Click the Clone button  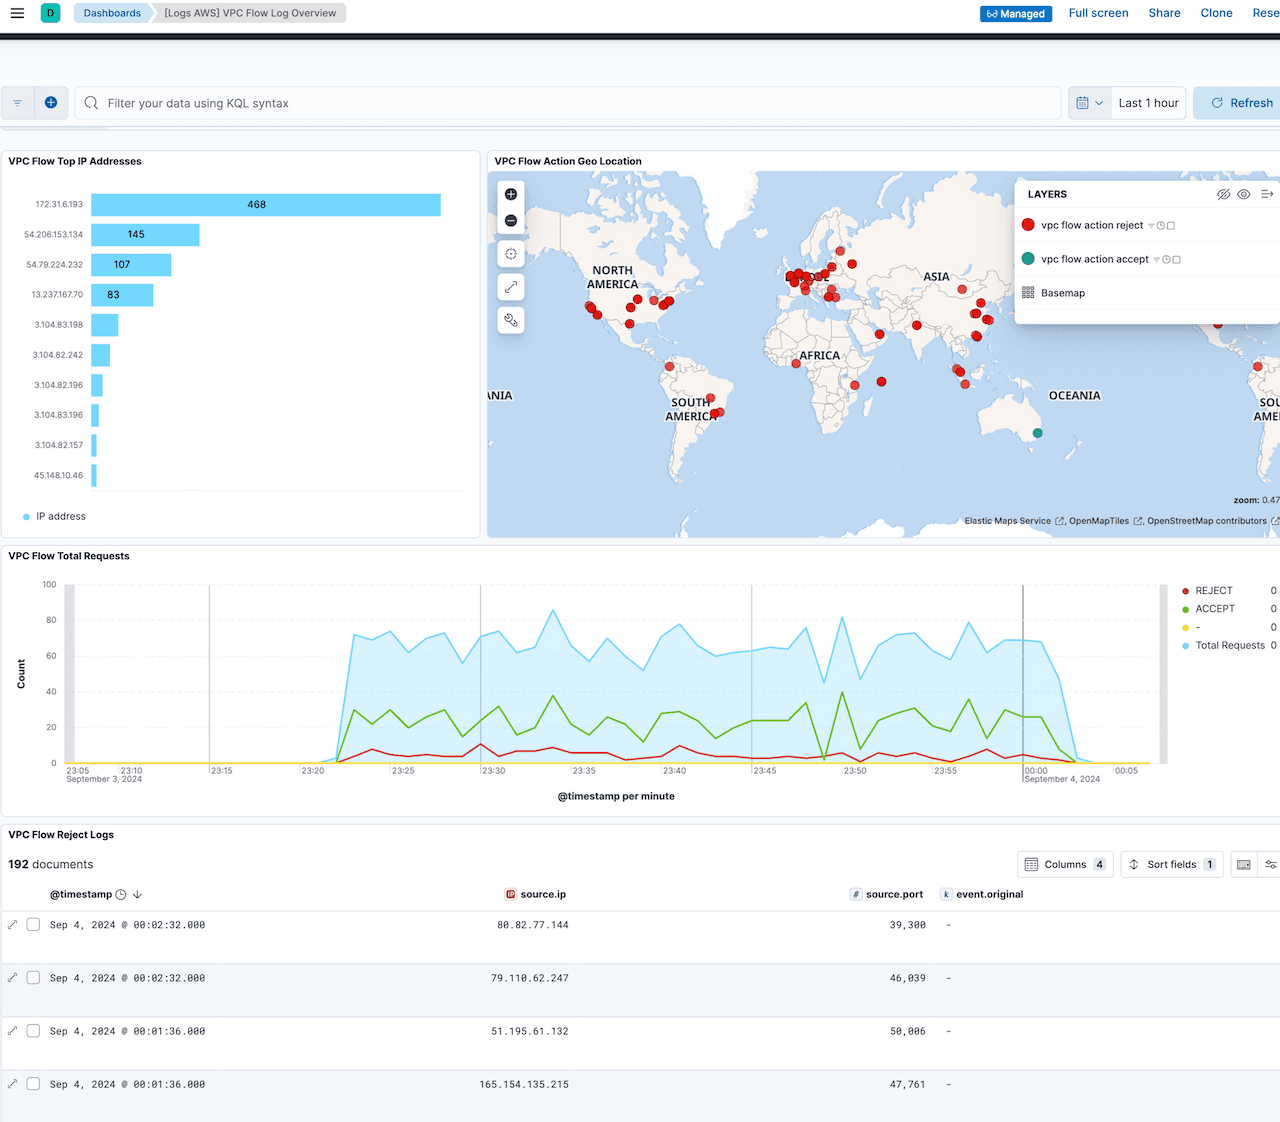pyautogui.click(x=1216, y=13)
